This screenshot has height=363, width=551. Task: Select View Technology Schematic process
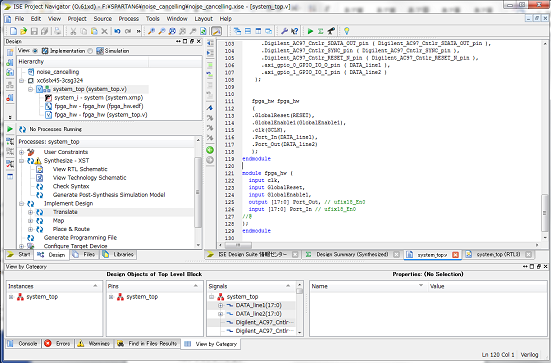click(x=89, y=178)
